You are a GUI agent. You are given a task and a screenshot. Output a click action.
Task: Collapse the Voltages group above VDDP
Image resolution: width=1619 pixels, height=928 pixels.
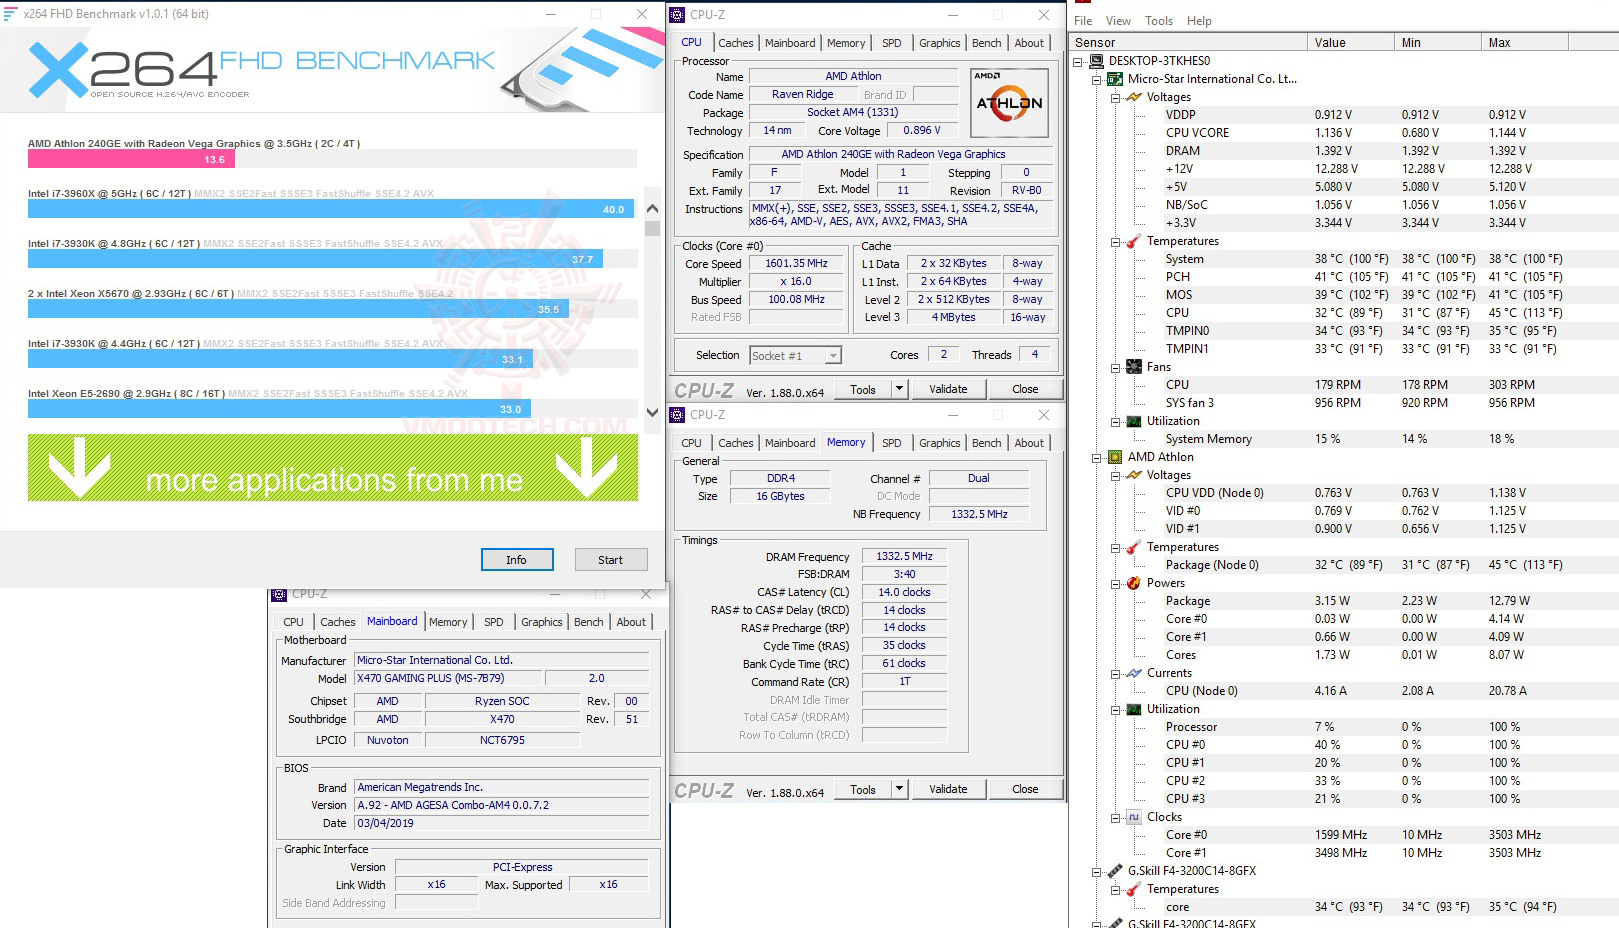tap(1116, 98)
